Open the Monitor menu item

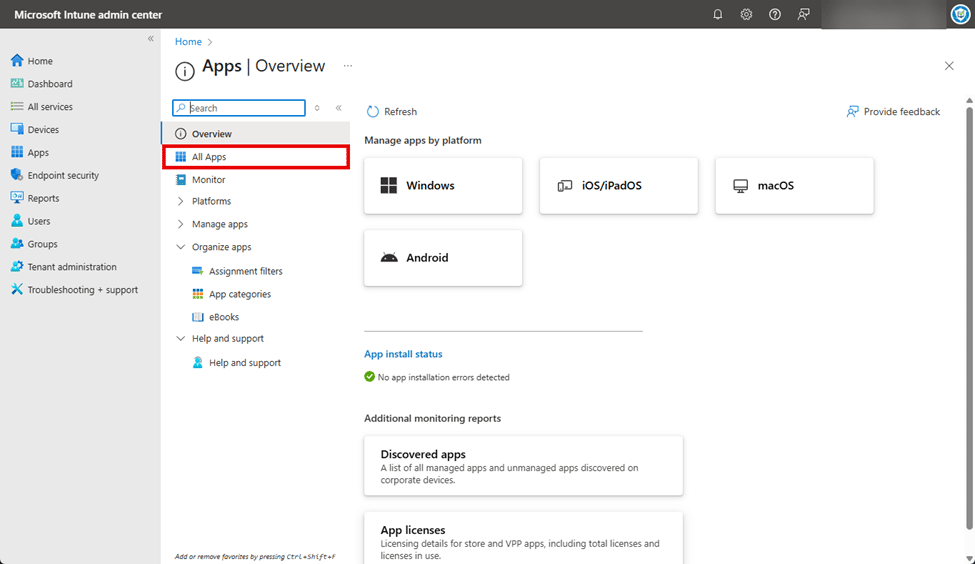(x=208, y=180)
